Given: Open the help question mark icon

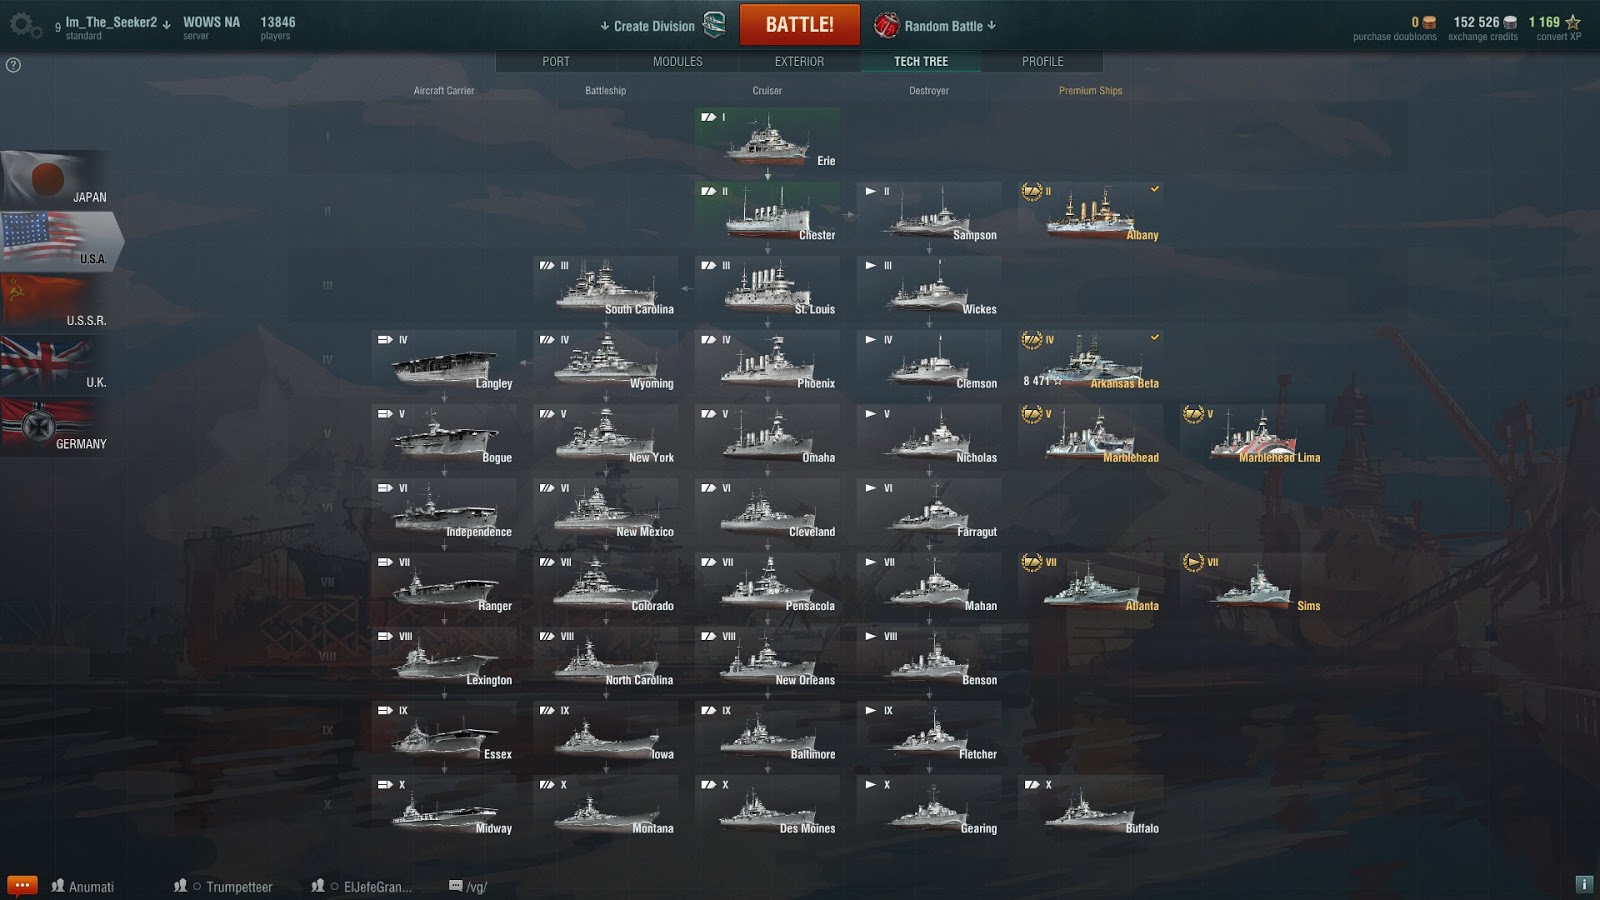Looking at the screenshot, I should click(13, 65).
